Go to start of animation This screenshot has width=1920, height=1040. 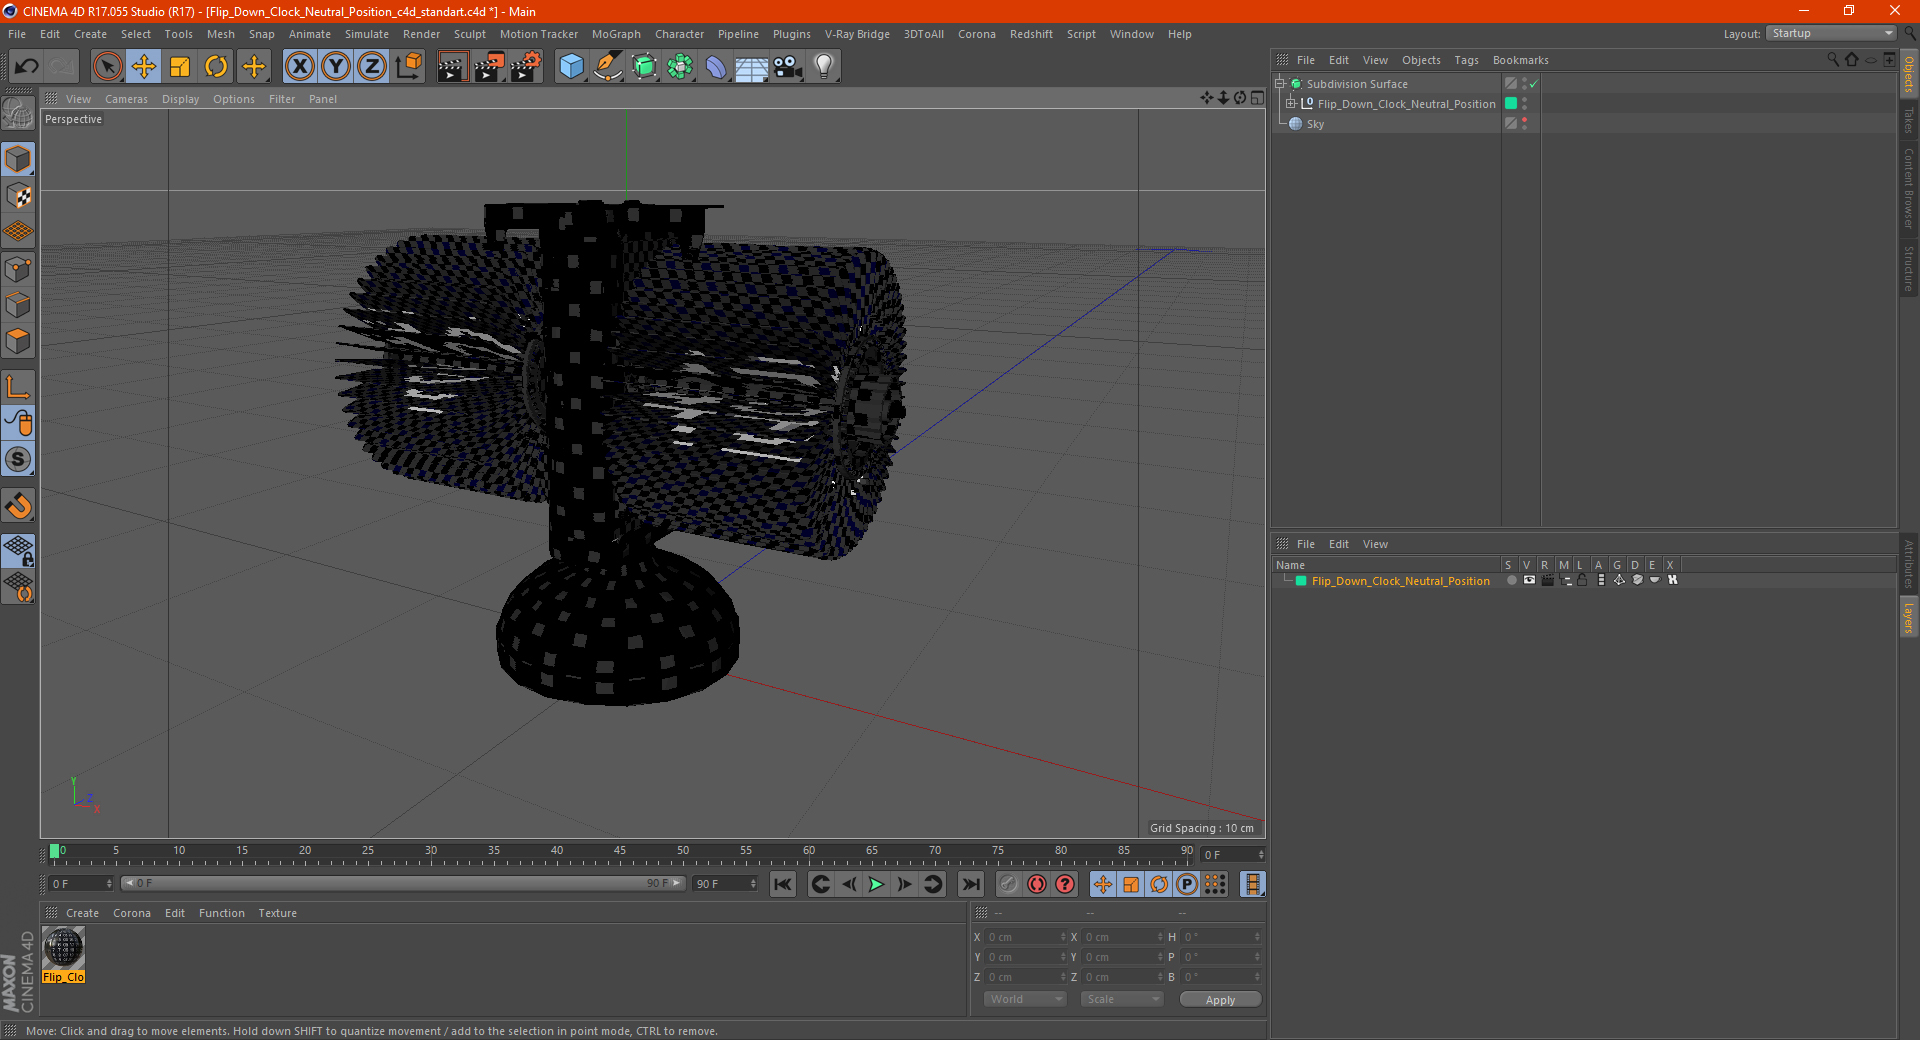[x=783, y=884]
